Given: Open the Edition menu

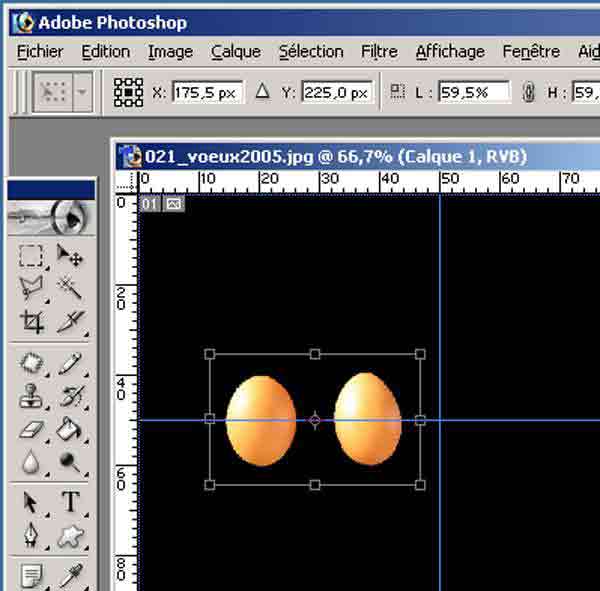Looking at the screenshot, I should click(106, 52).
